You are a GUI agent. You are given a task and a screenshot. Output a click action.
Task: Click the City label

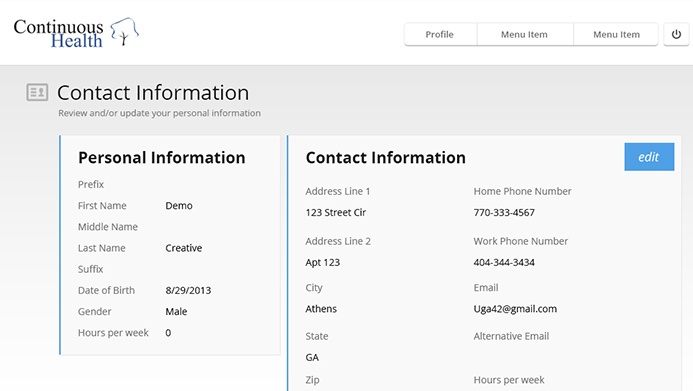(314, 288)
